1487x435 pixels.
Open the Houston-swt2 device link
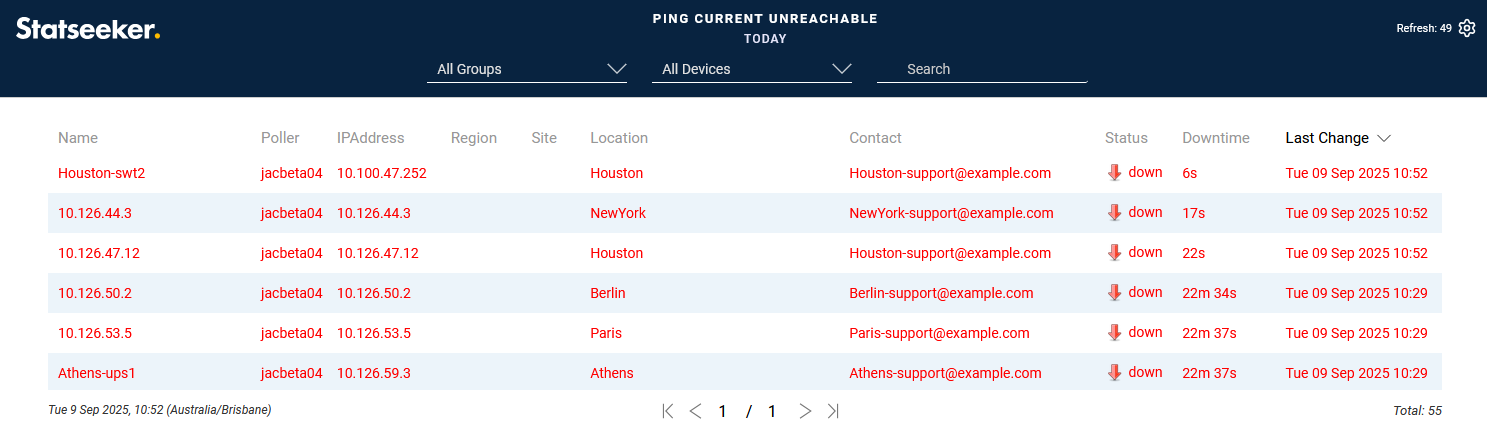[102, 173]
